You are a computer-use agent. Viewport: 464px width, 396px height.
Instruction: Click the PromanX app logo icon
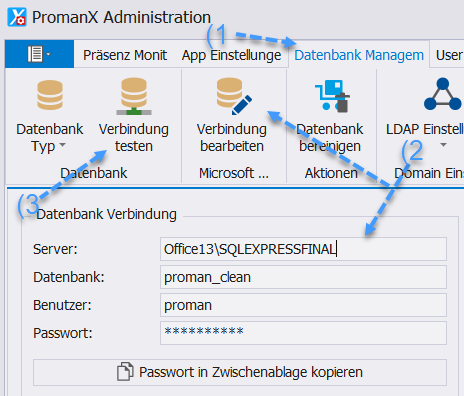click(17, 17)
